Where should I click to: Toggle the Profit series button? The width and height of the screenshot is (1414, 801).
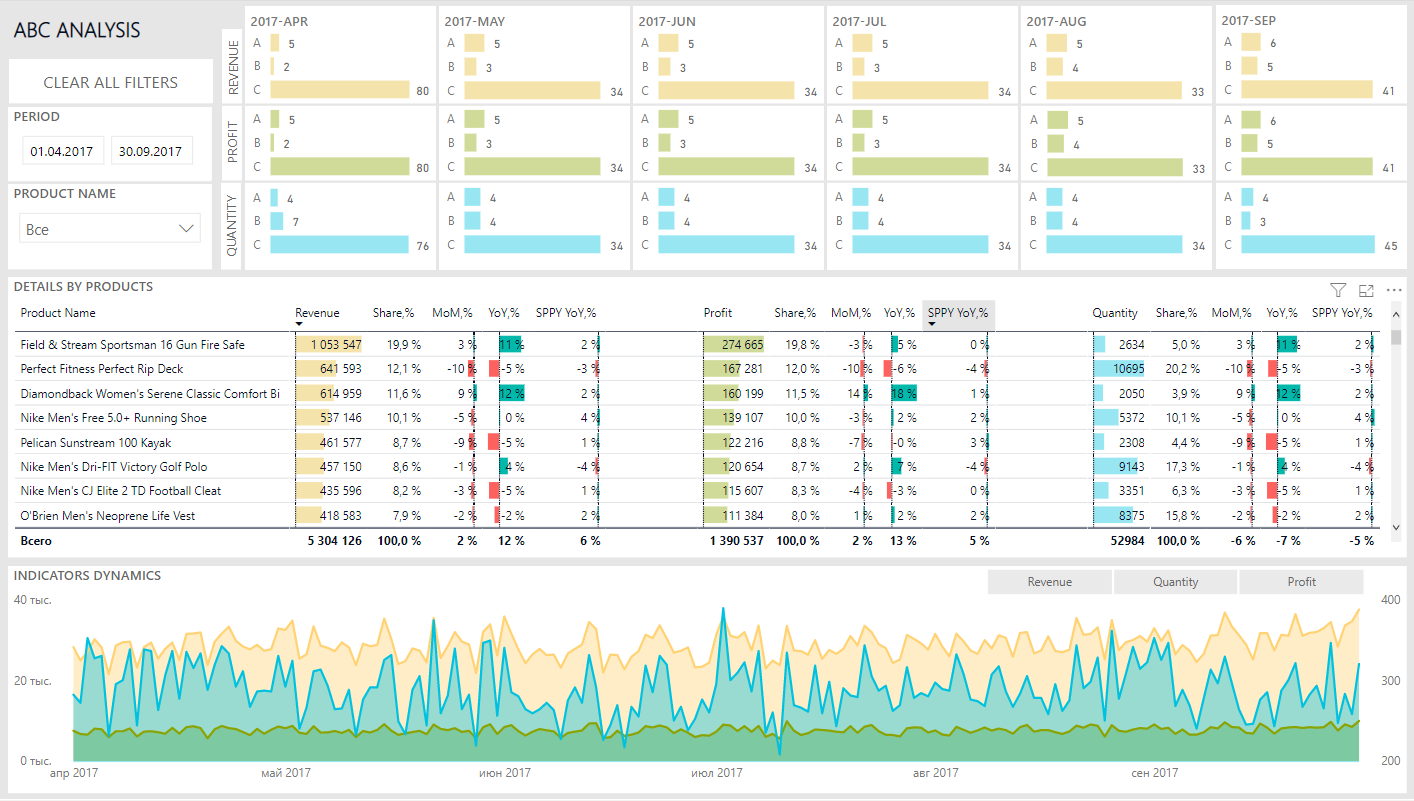[x=1301, y=582]
